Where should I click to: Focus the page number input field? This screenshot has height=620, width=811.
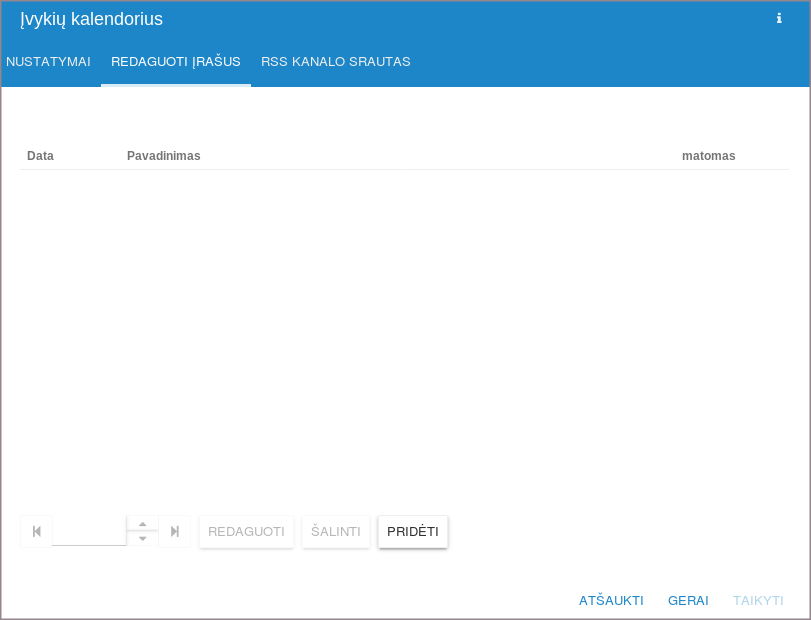(x=89, y=532)
